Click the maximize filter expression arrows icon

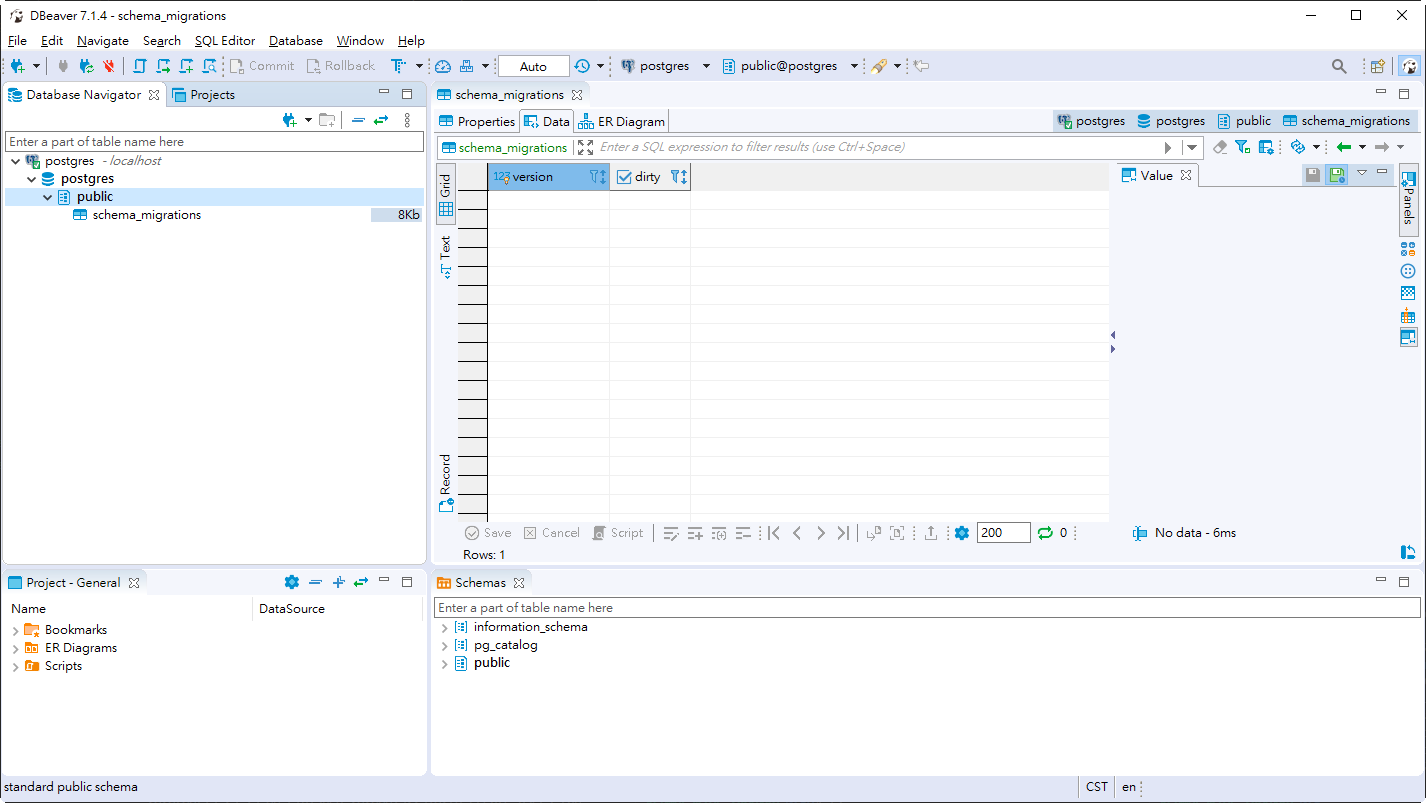[586, 147]
